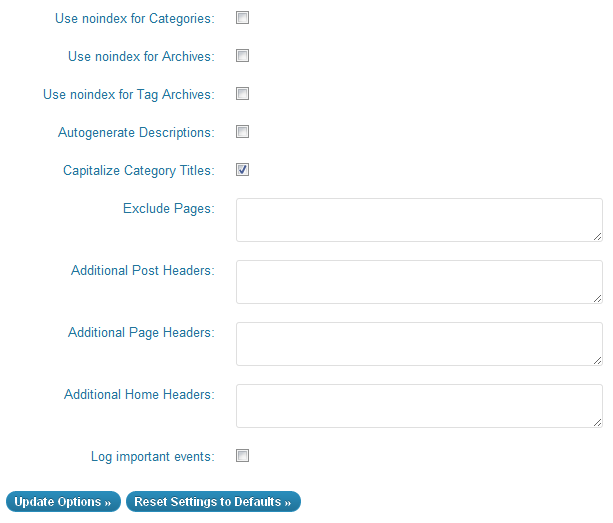613x523 pixels.
Task: Select the Additional Home Headers text area
Action: click(419, 406)
